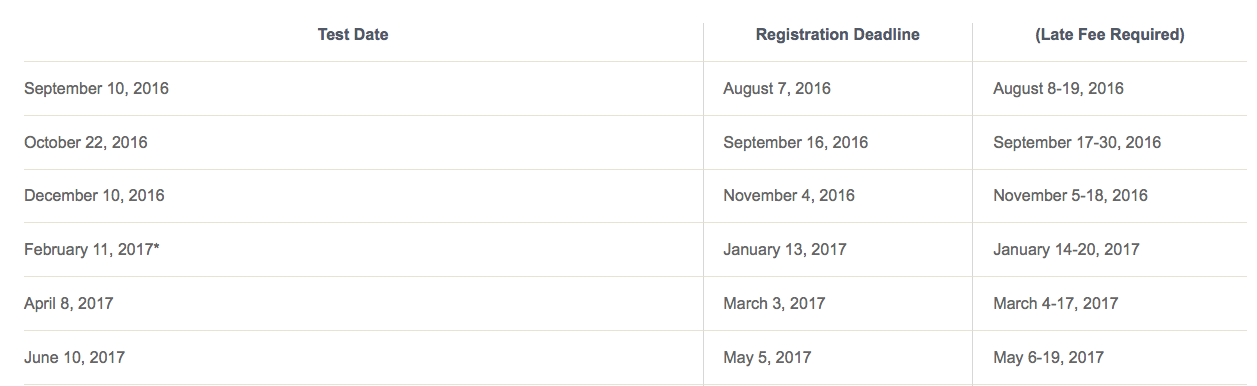This screenshot has height=386, width=1257.
Task: Click the September 16, 2016 registration deadline
Action: tap(796, 142)
